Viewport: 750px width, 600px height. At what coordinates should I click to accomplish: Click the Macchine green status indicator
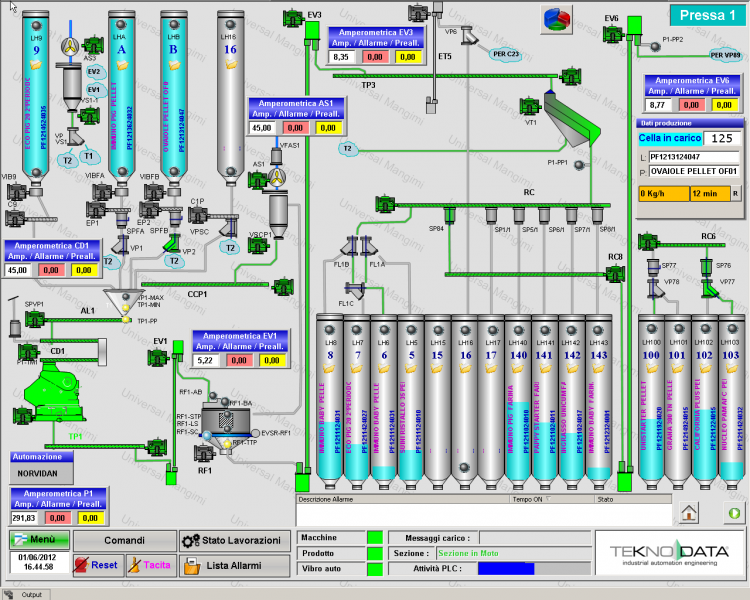point(375,538)
